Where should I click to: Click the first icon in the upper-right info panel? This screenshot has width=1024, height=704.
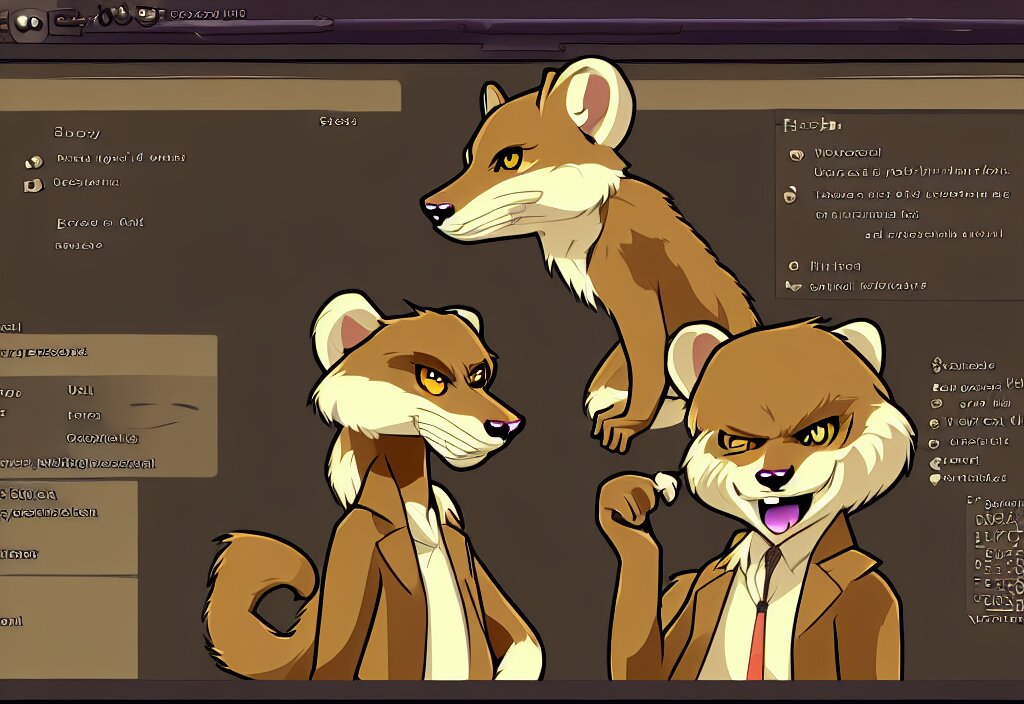point(796,155)
